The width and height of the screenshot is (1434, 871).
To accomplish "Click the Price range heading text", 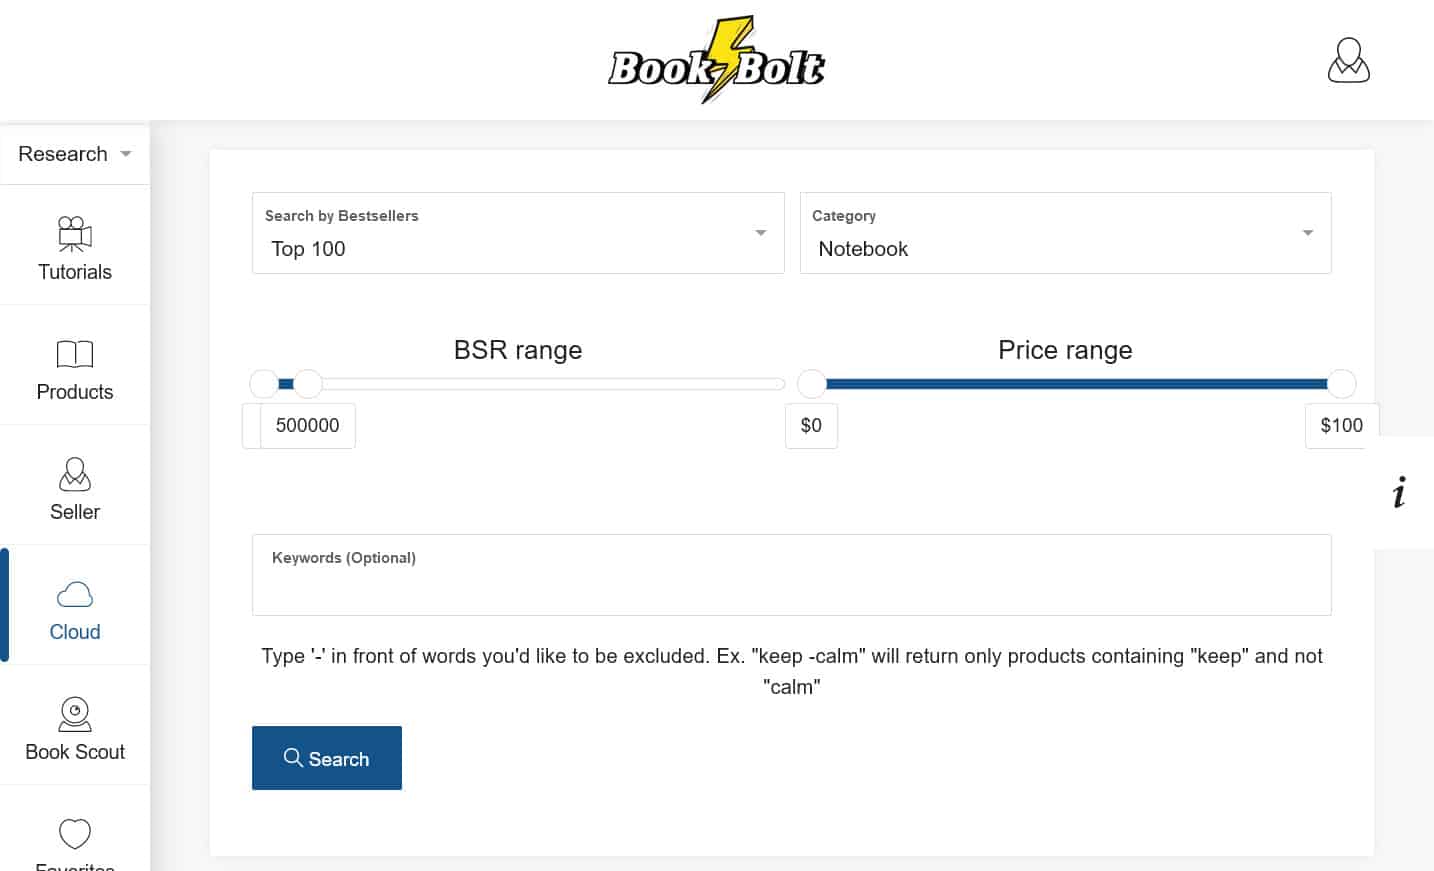I will coord(1065,350).
